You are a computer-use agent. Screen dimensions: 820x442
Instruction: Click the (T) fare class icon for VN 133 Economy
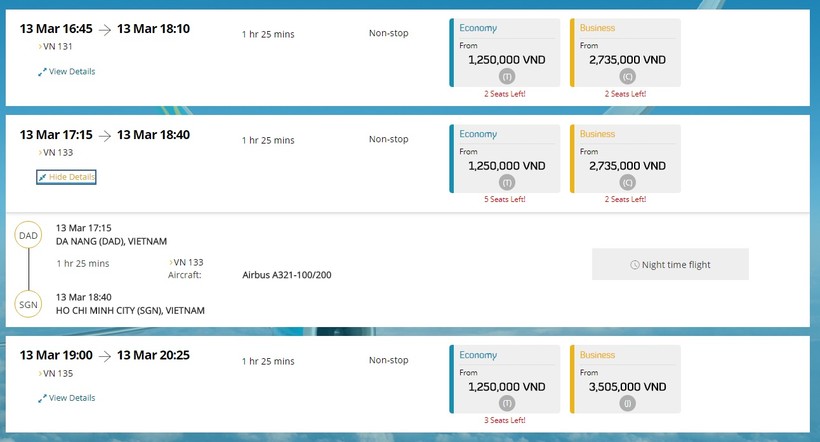tap(507, 183)
